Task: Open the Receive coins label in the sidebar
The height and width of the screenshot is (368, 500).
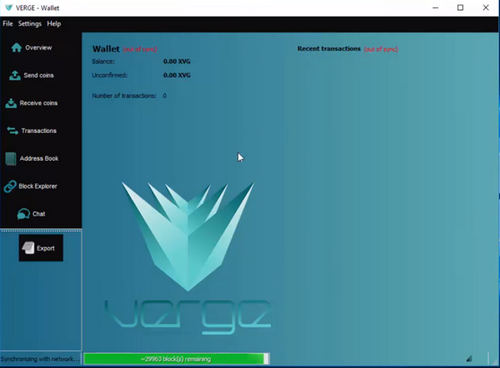Action: tap(38, 103)
